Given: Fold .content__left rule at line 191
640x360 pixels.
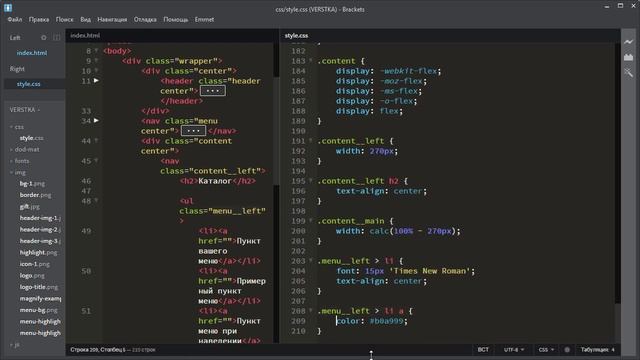Looking at the screenshot, I should point(311,141).
